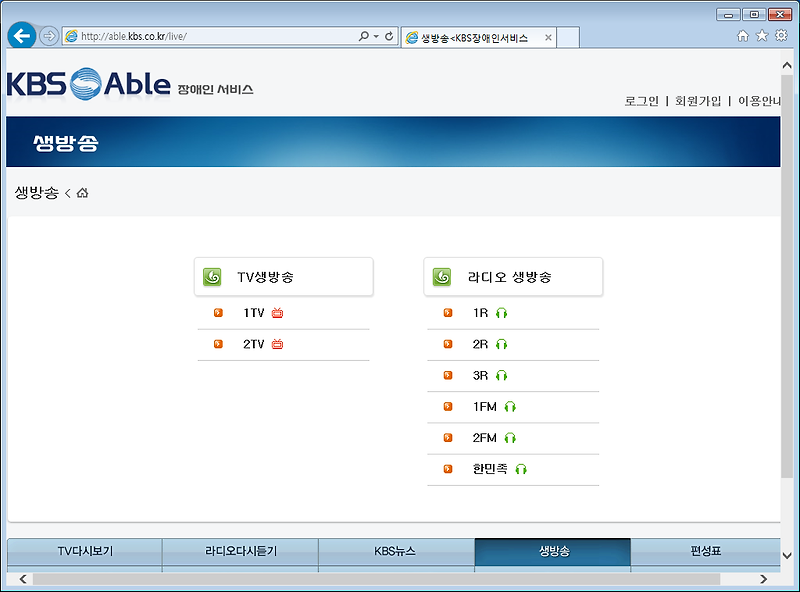Click orange arrow bullet beside 2TV
Image resolution: width=800 pixels, height=592 pixels.
click(218, 344)
